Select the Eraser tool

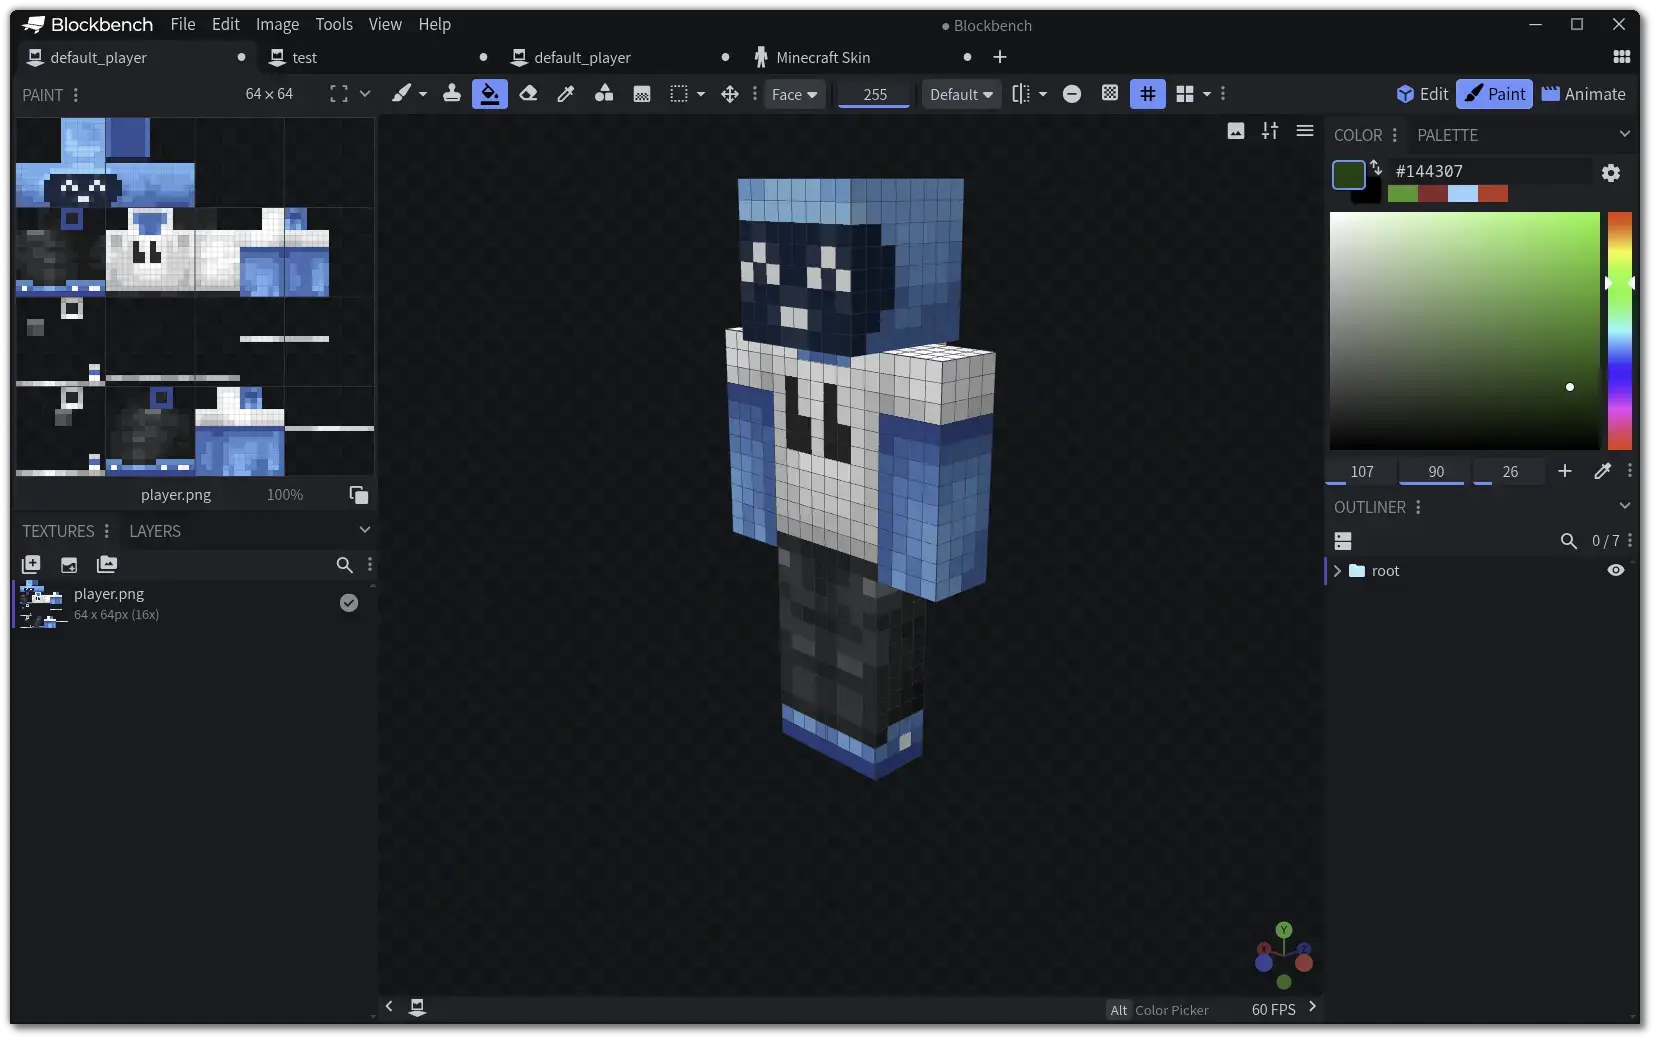528,94
